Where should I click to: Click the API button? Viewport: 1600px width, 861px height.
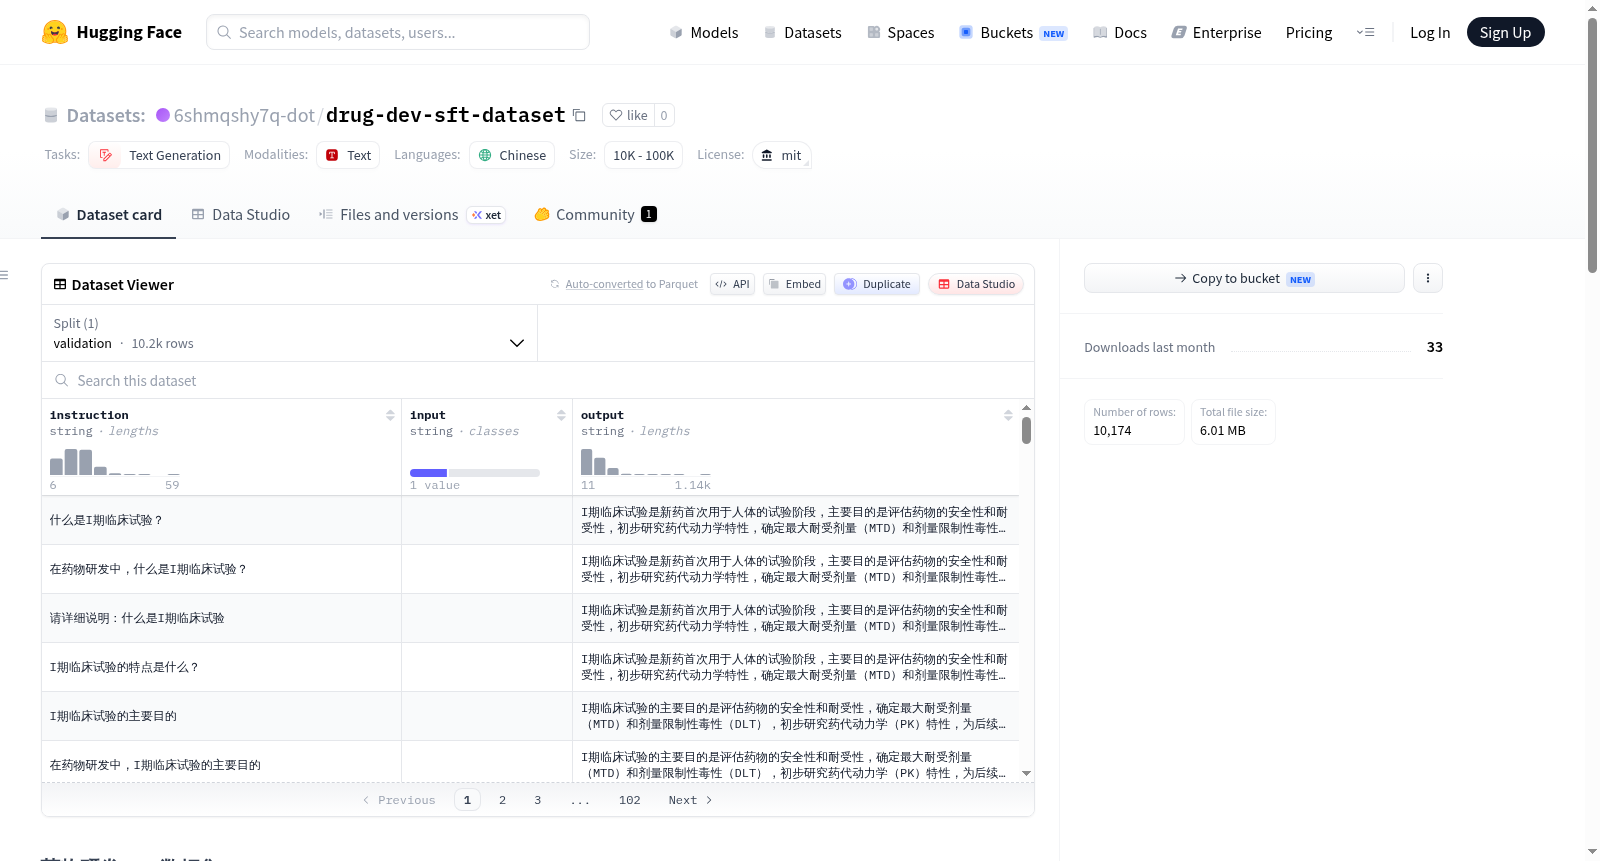tap(732, 284)
